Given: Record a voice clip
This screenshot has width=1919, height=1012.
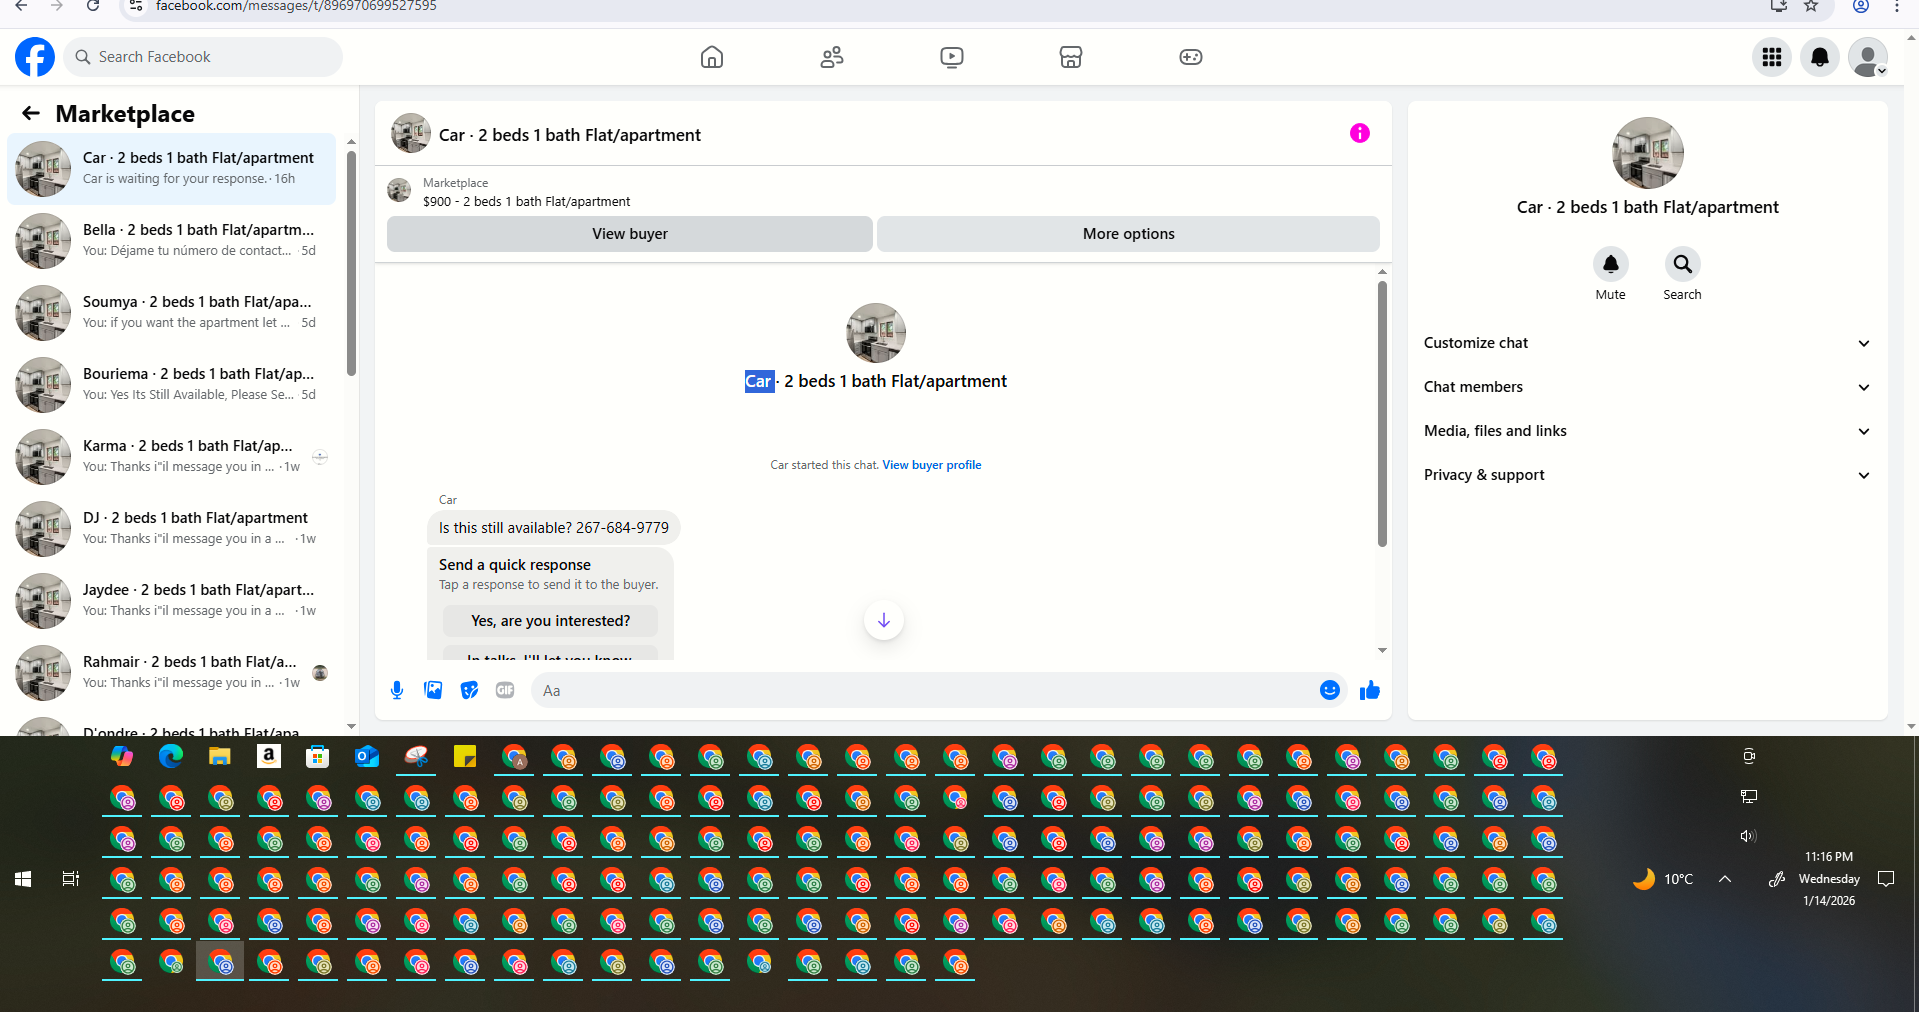Looking at the screenshot, I should coord(397,690).
